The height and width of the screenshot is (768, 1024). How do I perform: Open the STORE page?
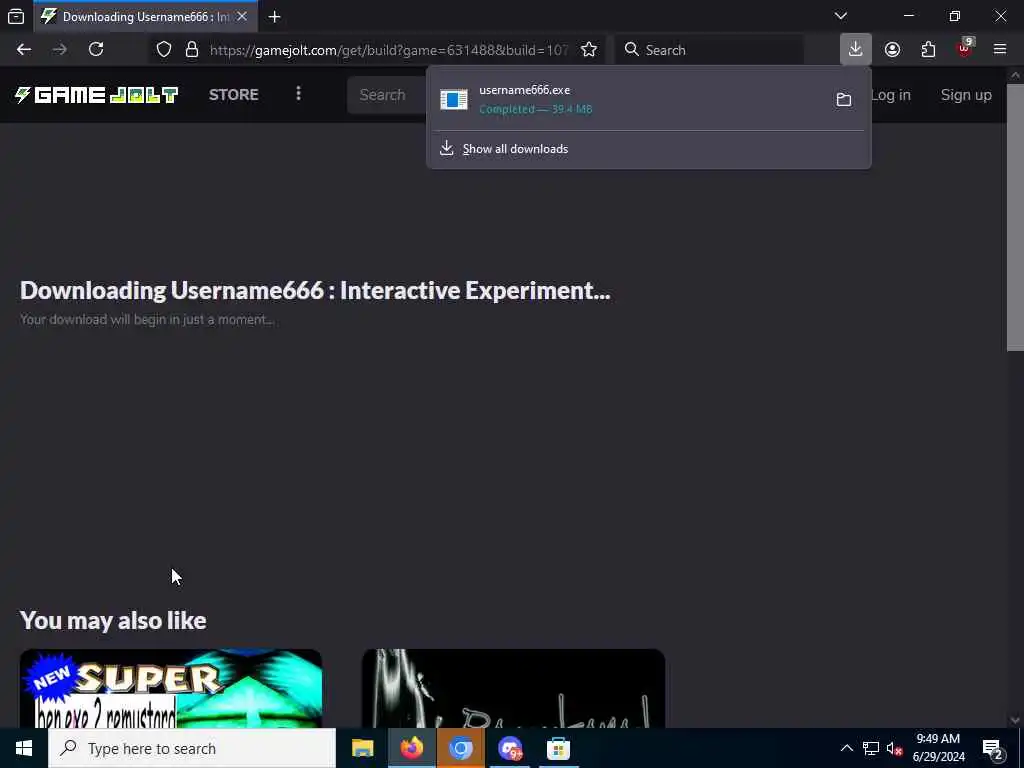tap(234, 95)
